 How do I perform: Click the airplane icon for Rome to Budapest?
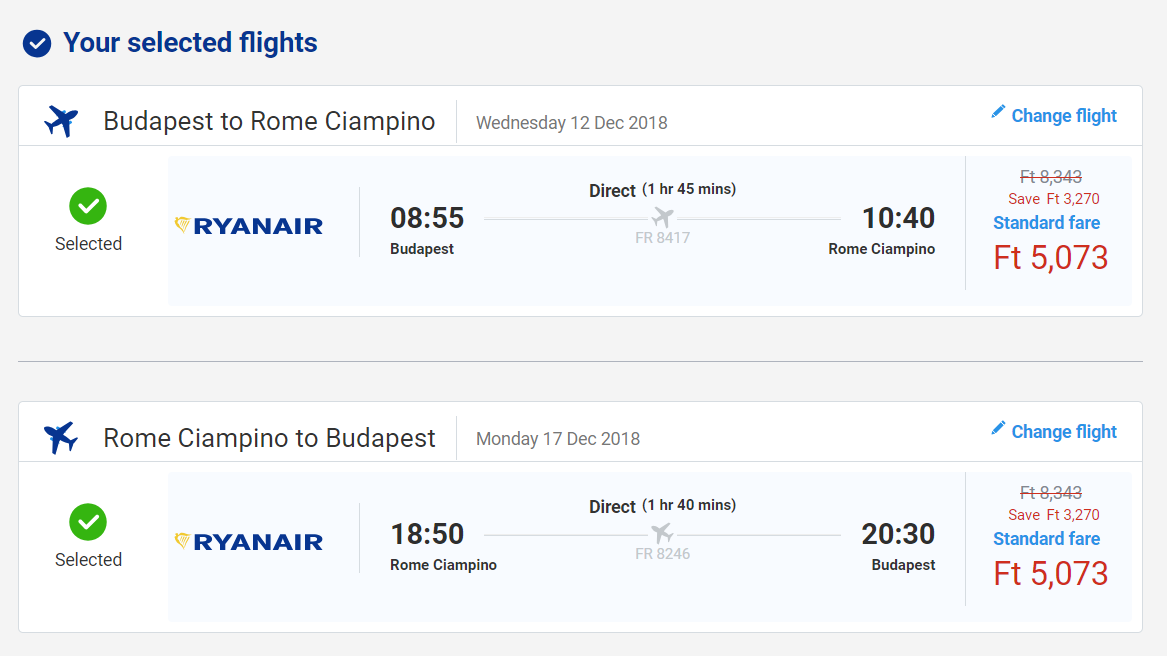(x=61, y=438)
